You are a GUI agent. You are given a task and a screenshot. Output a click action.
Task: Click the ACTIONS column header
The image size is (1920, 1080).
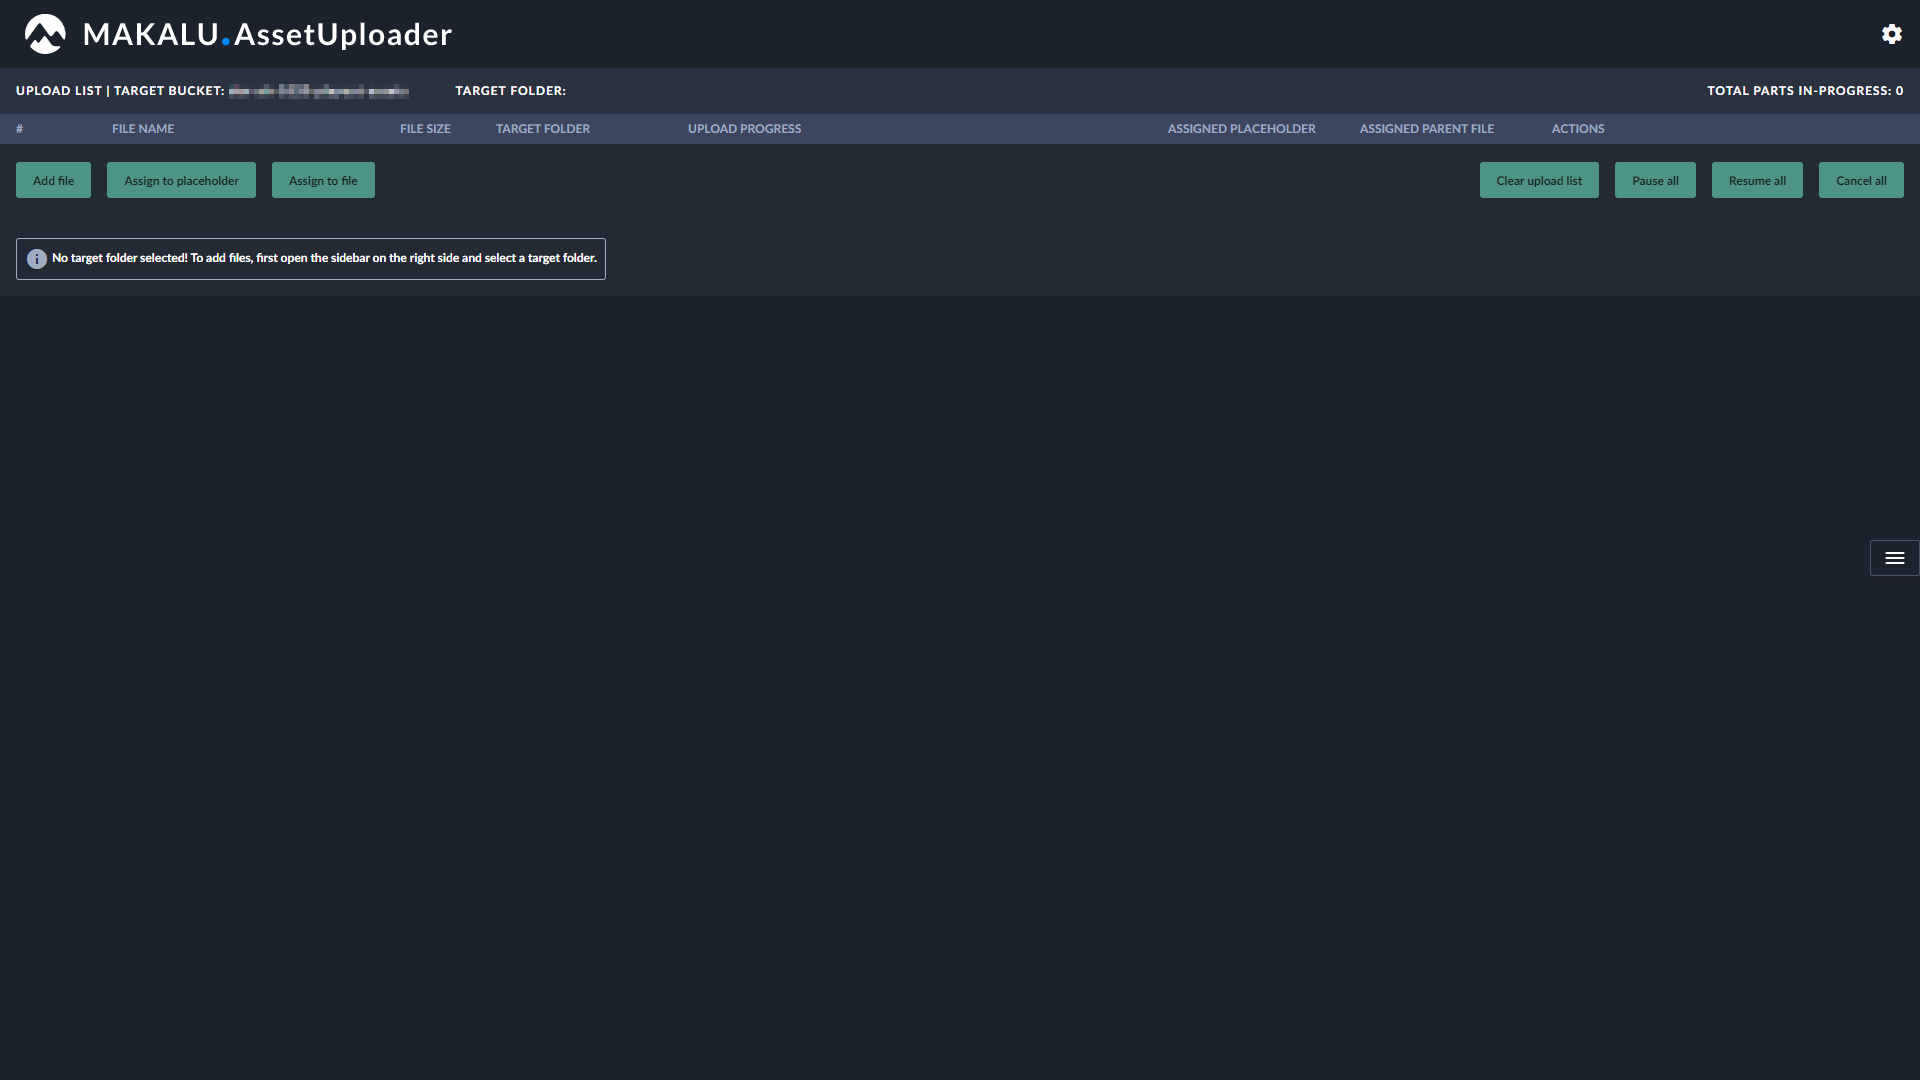coord(1577,129)
